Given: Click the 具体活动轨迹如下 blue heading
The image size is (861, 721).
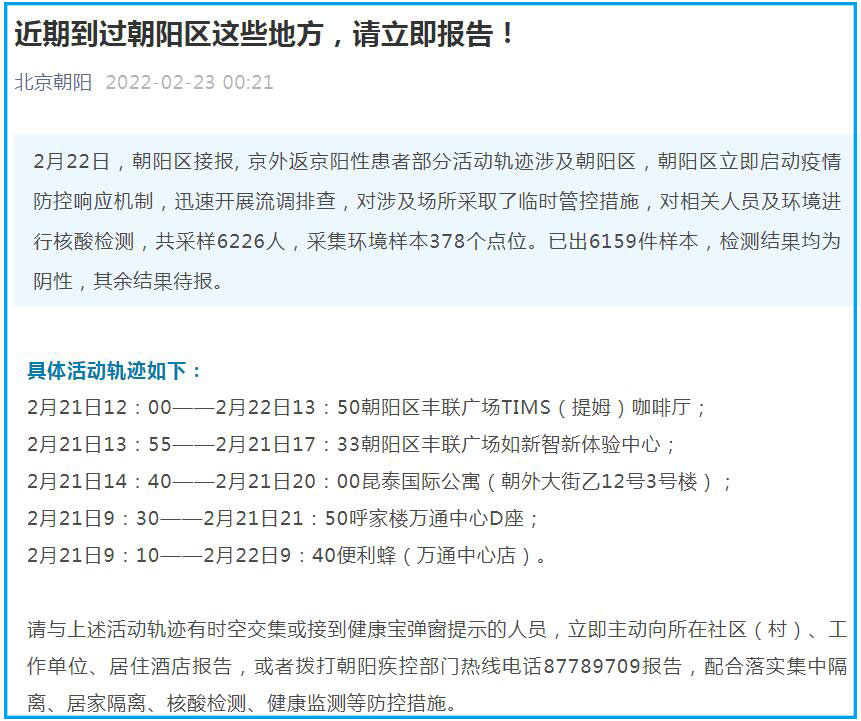Looking at the screenshot, I should coord(115,371).
